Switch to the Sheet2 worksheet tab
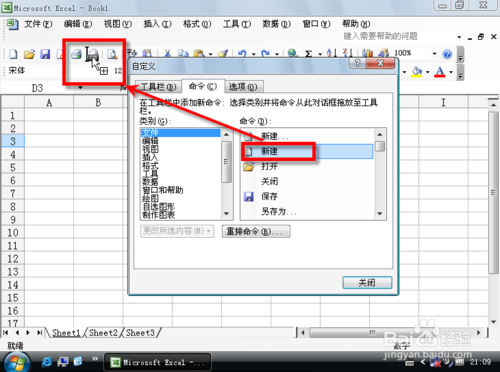Image resolution: width=500 pixels, height=372 pixels. [103, 333]
